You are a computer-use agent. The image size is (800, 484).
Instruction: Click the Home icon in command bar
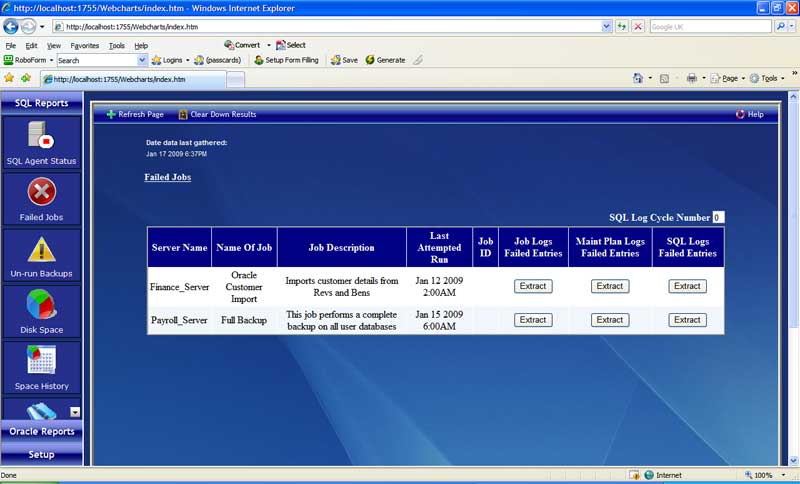pyautogui.click(x=638, y=78)
